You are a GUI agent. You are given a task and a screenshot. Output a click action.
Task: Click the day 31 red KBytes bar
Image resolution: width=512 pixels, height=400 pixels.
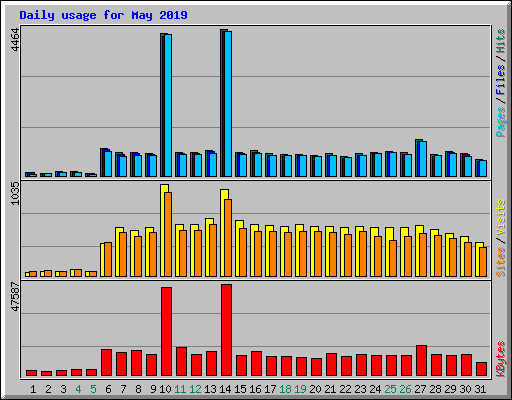pyautogui.click(x=482, y=369)
